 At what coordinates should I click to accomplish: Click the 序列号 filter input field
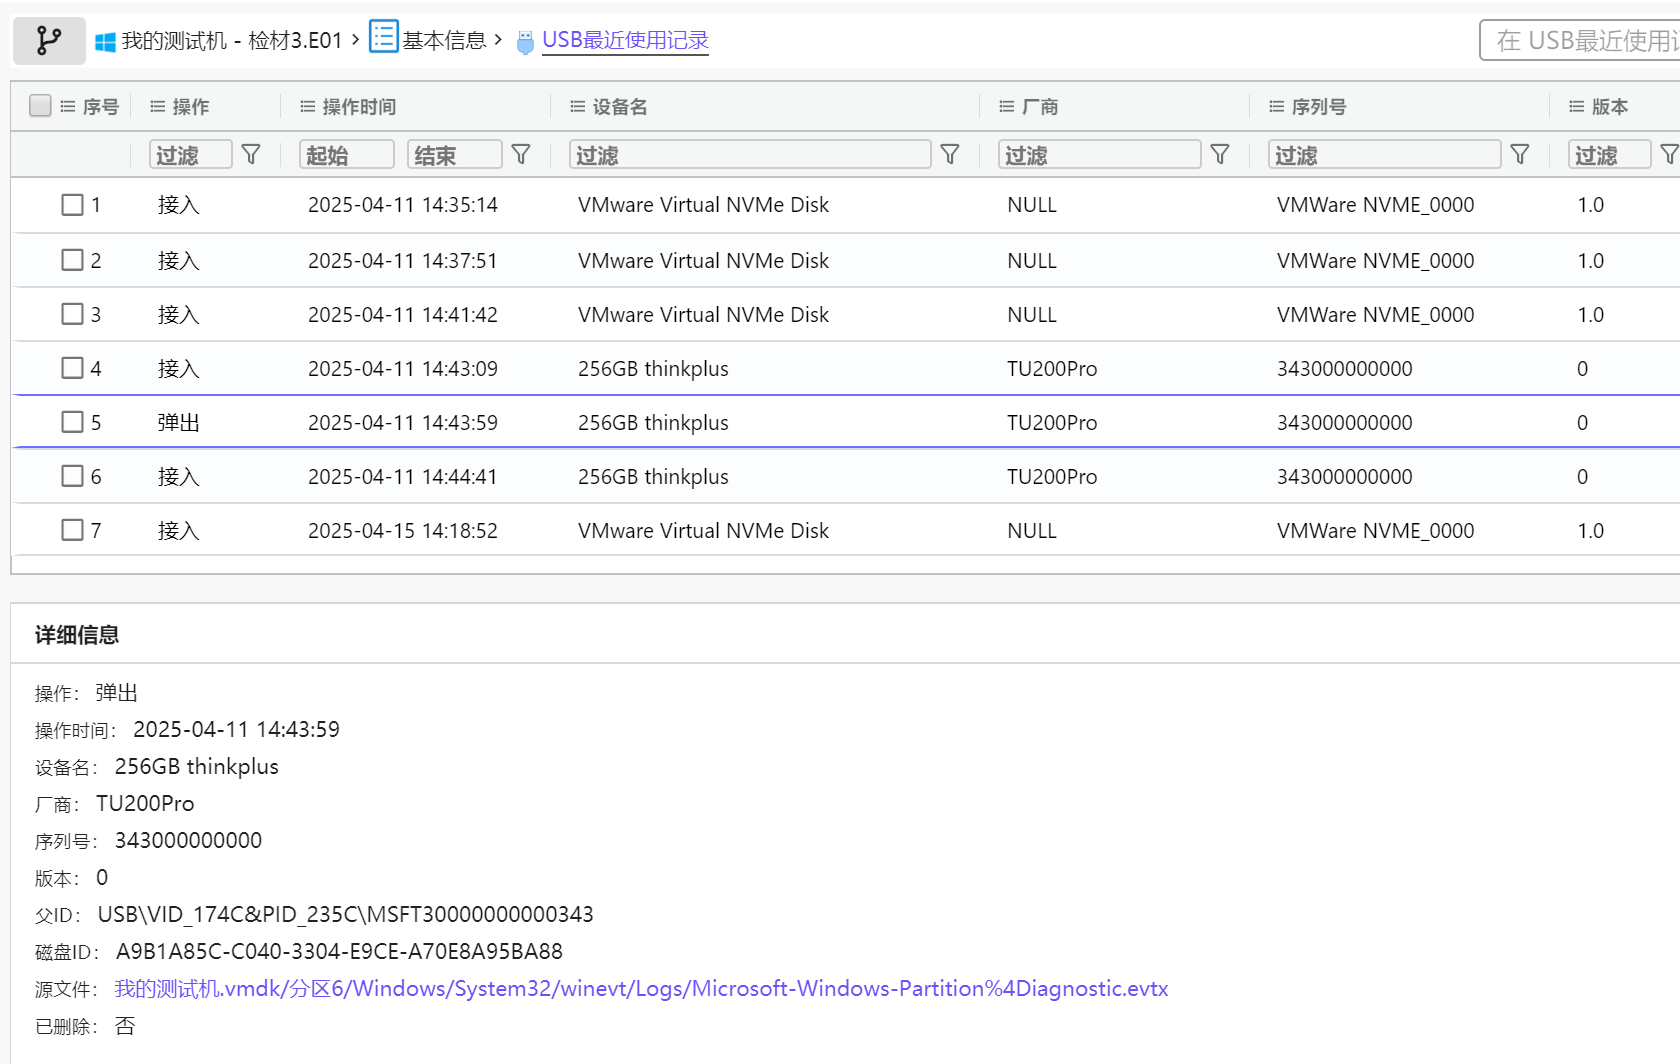tap(1385, 154)
